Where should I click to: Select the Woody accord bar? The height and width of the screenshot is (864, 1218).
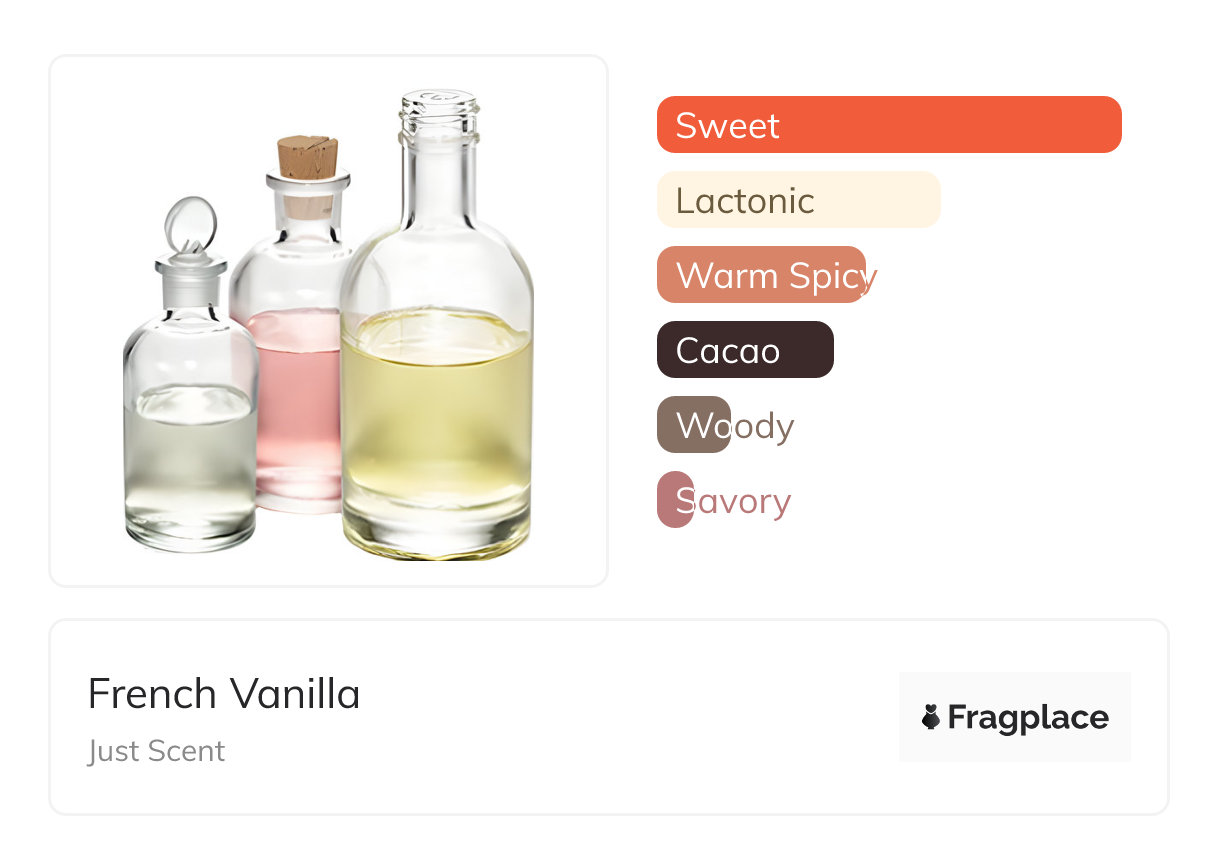point(693,425)
